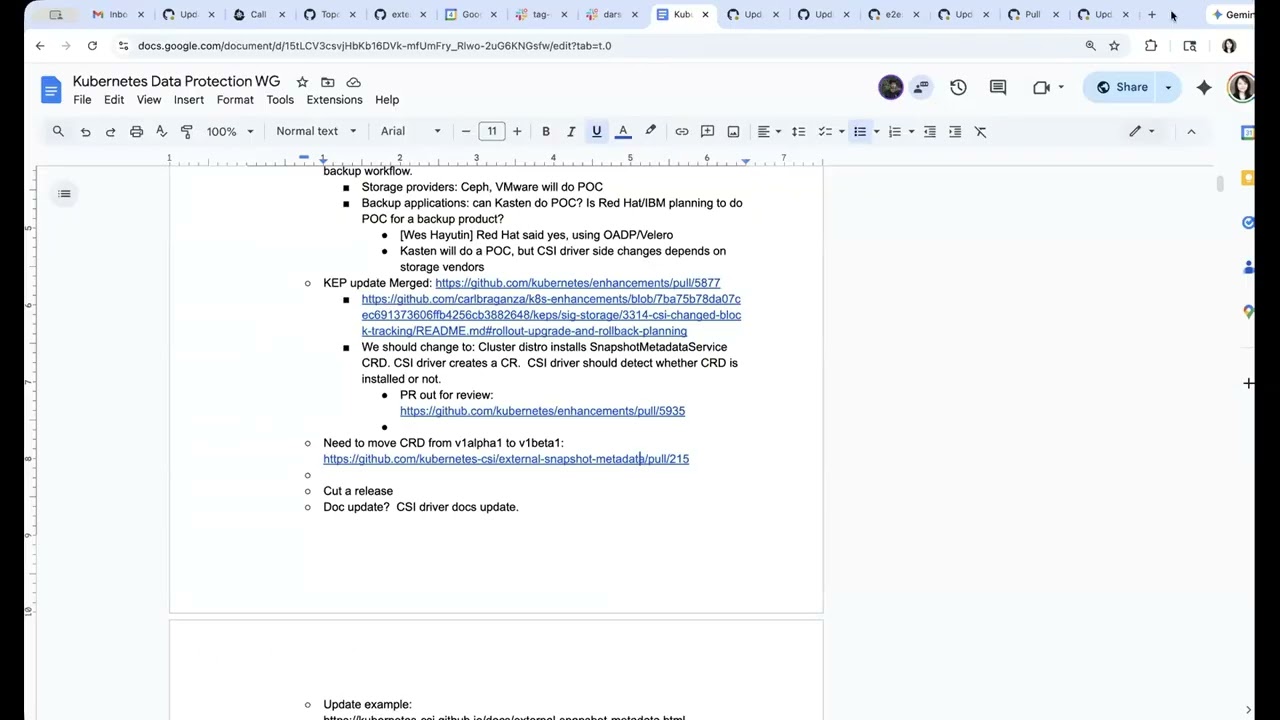Clear formatting from selection

(x=980, y=131)
